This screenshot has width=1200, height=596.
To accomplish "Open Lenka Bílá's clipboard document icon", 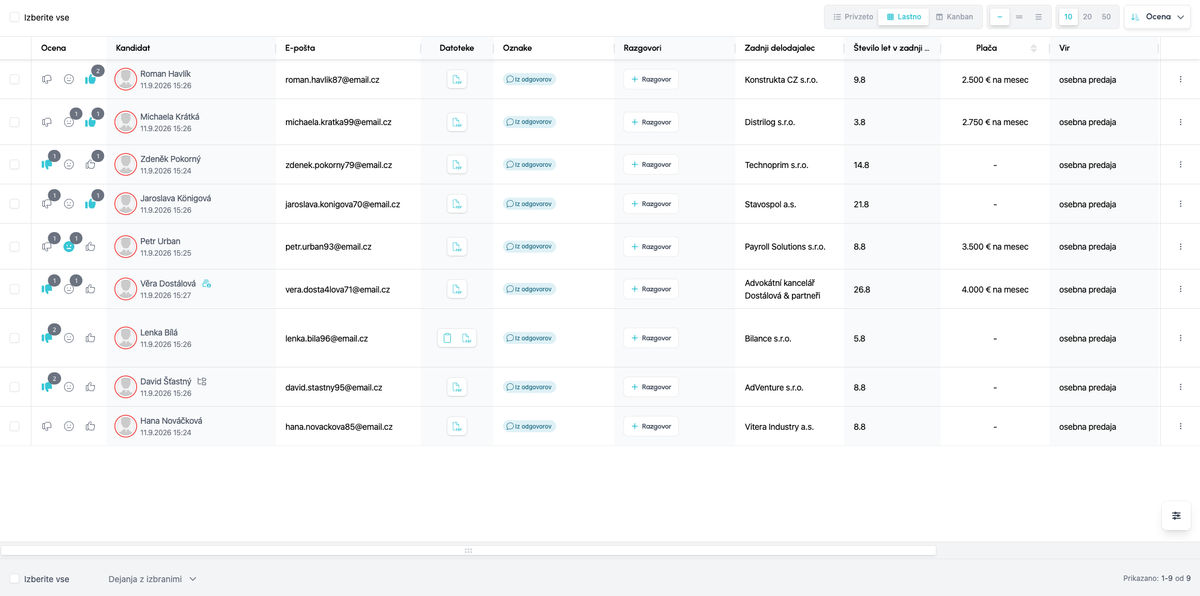I will pyautogui.click(x=447, y=338).
